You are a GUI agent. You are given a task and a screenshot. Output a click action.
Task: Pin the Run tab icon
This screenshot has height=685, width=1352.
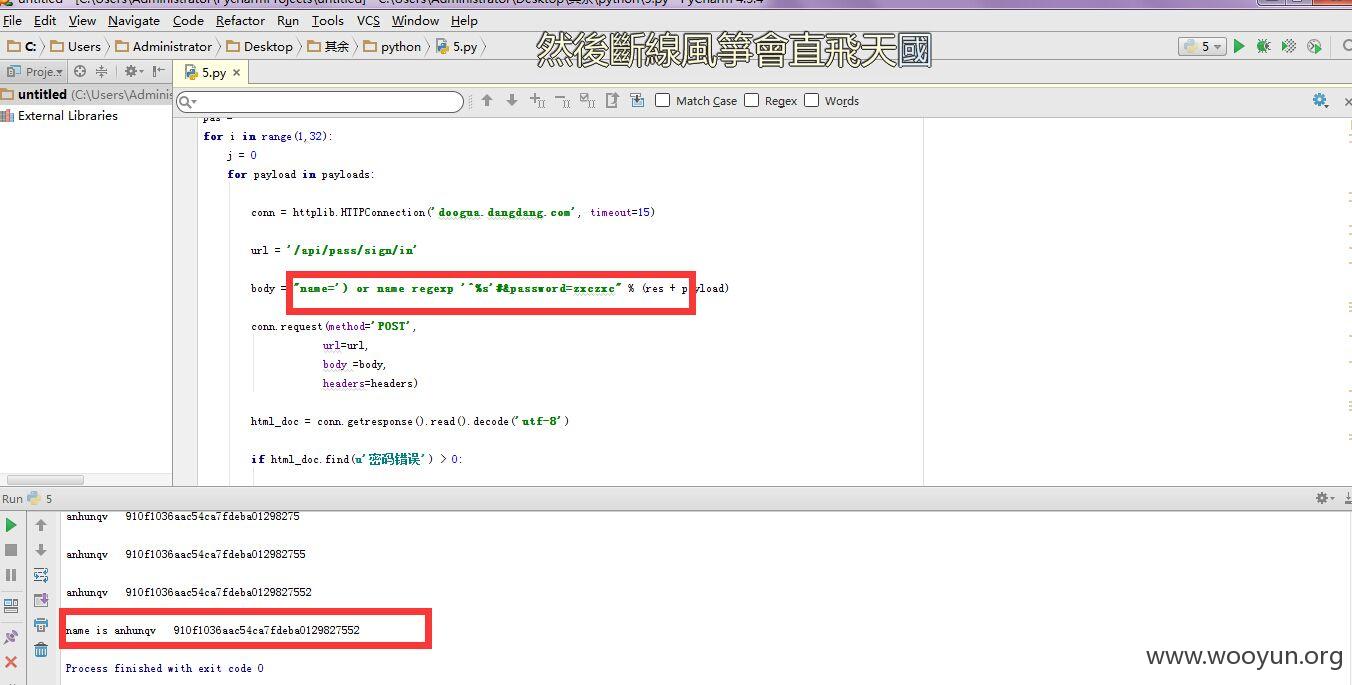[x=11, y=636]
